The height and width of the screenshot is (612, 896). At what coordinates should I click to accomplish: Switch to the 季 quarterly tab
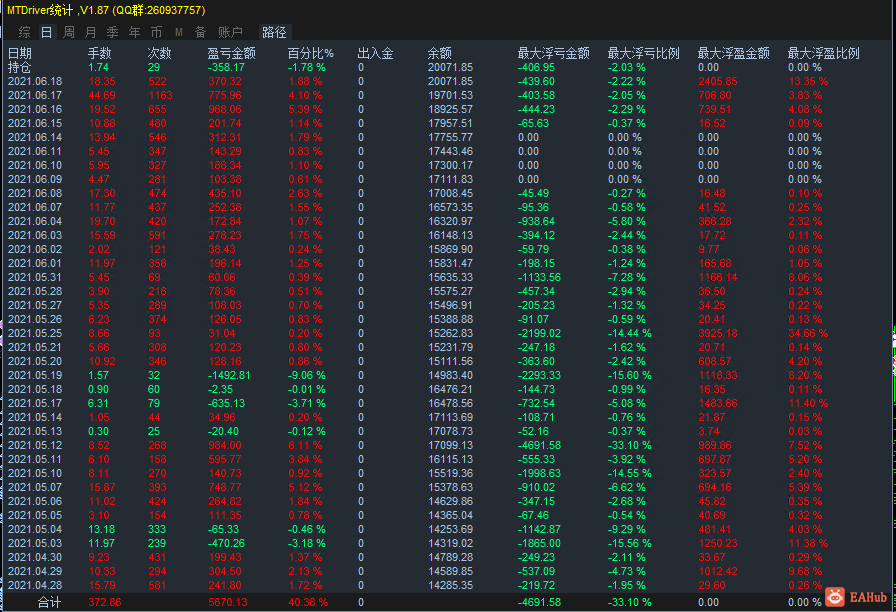(x=113, y=33)
